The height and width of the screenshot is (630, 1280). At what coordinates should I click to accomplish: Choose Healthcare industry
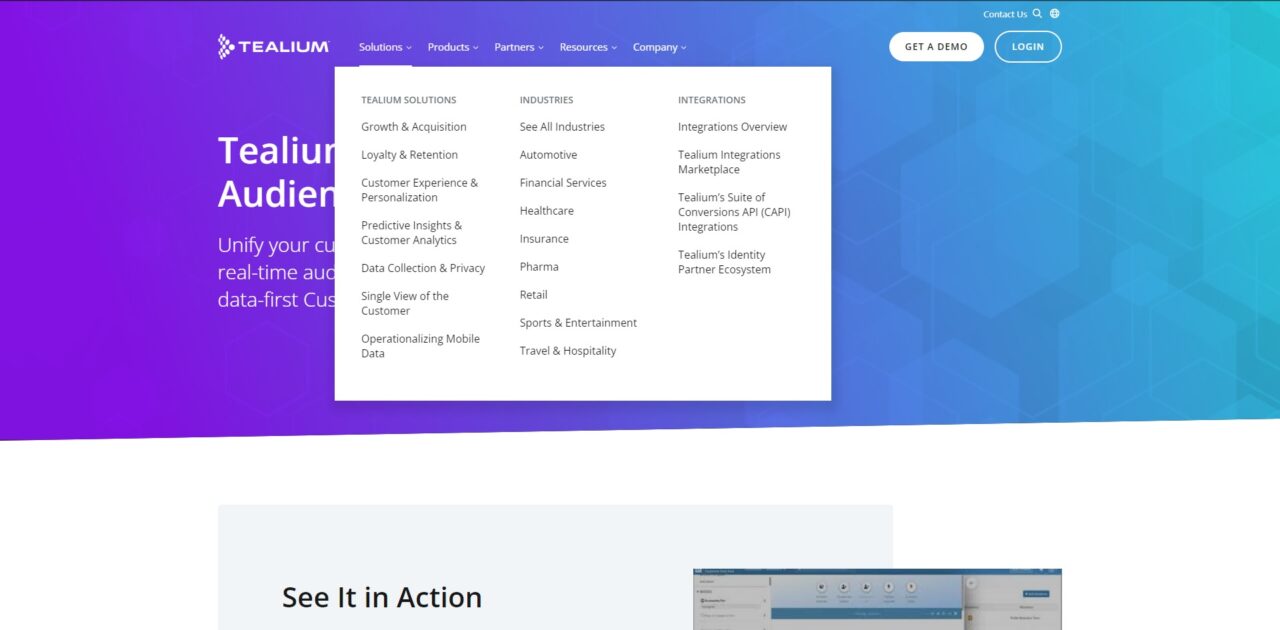[x=547, y=211]
